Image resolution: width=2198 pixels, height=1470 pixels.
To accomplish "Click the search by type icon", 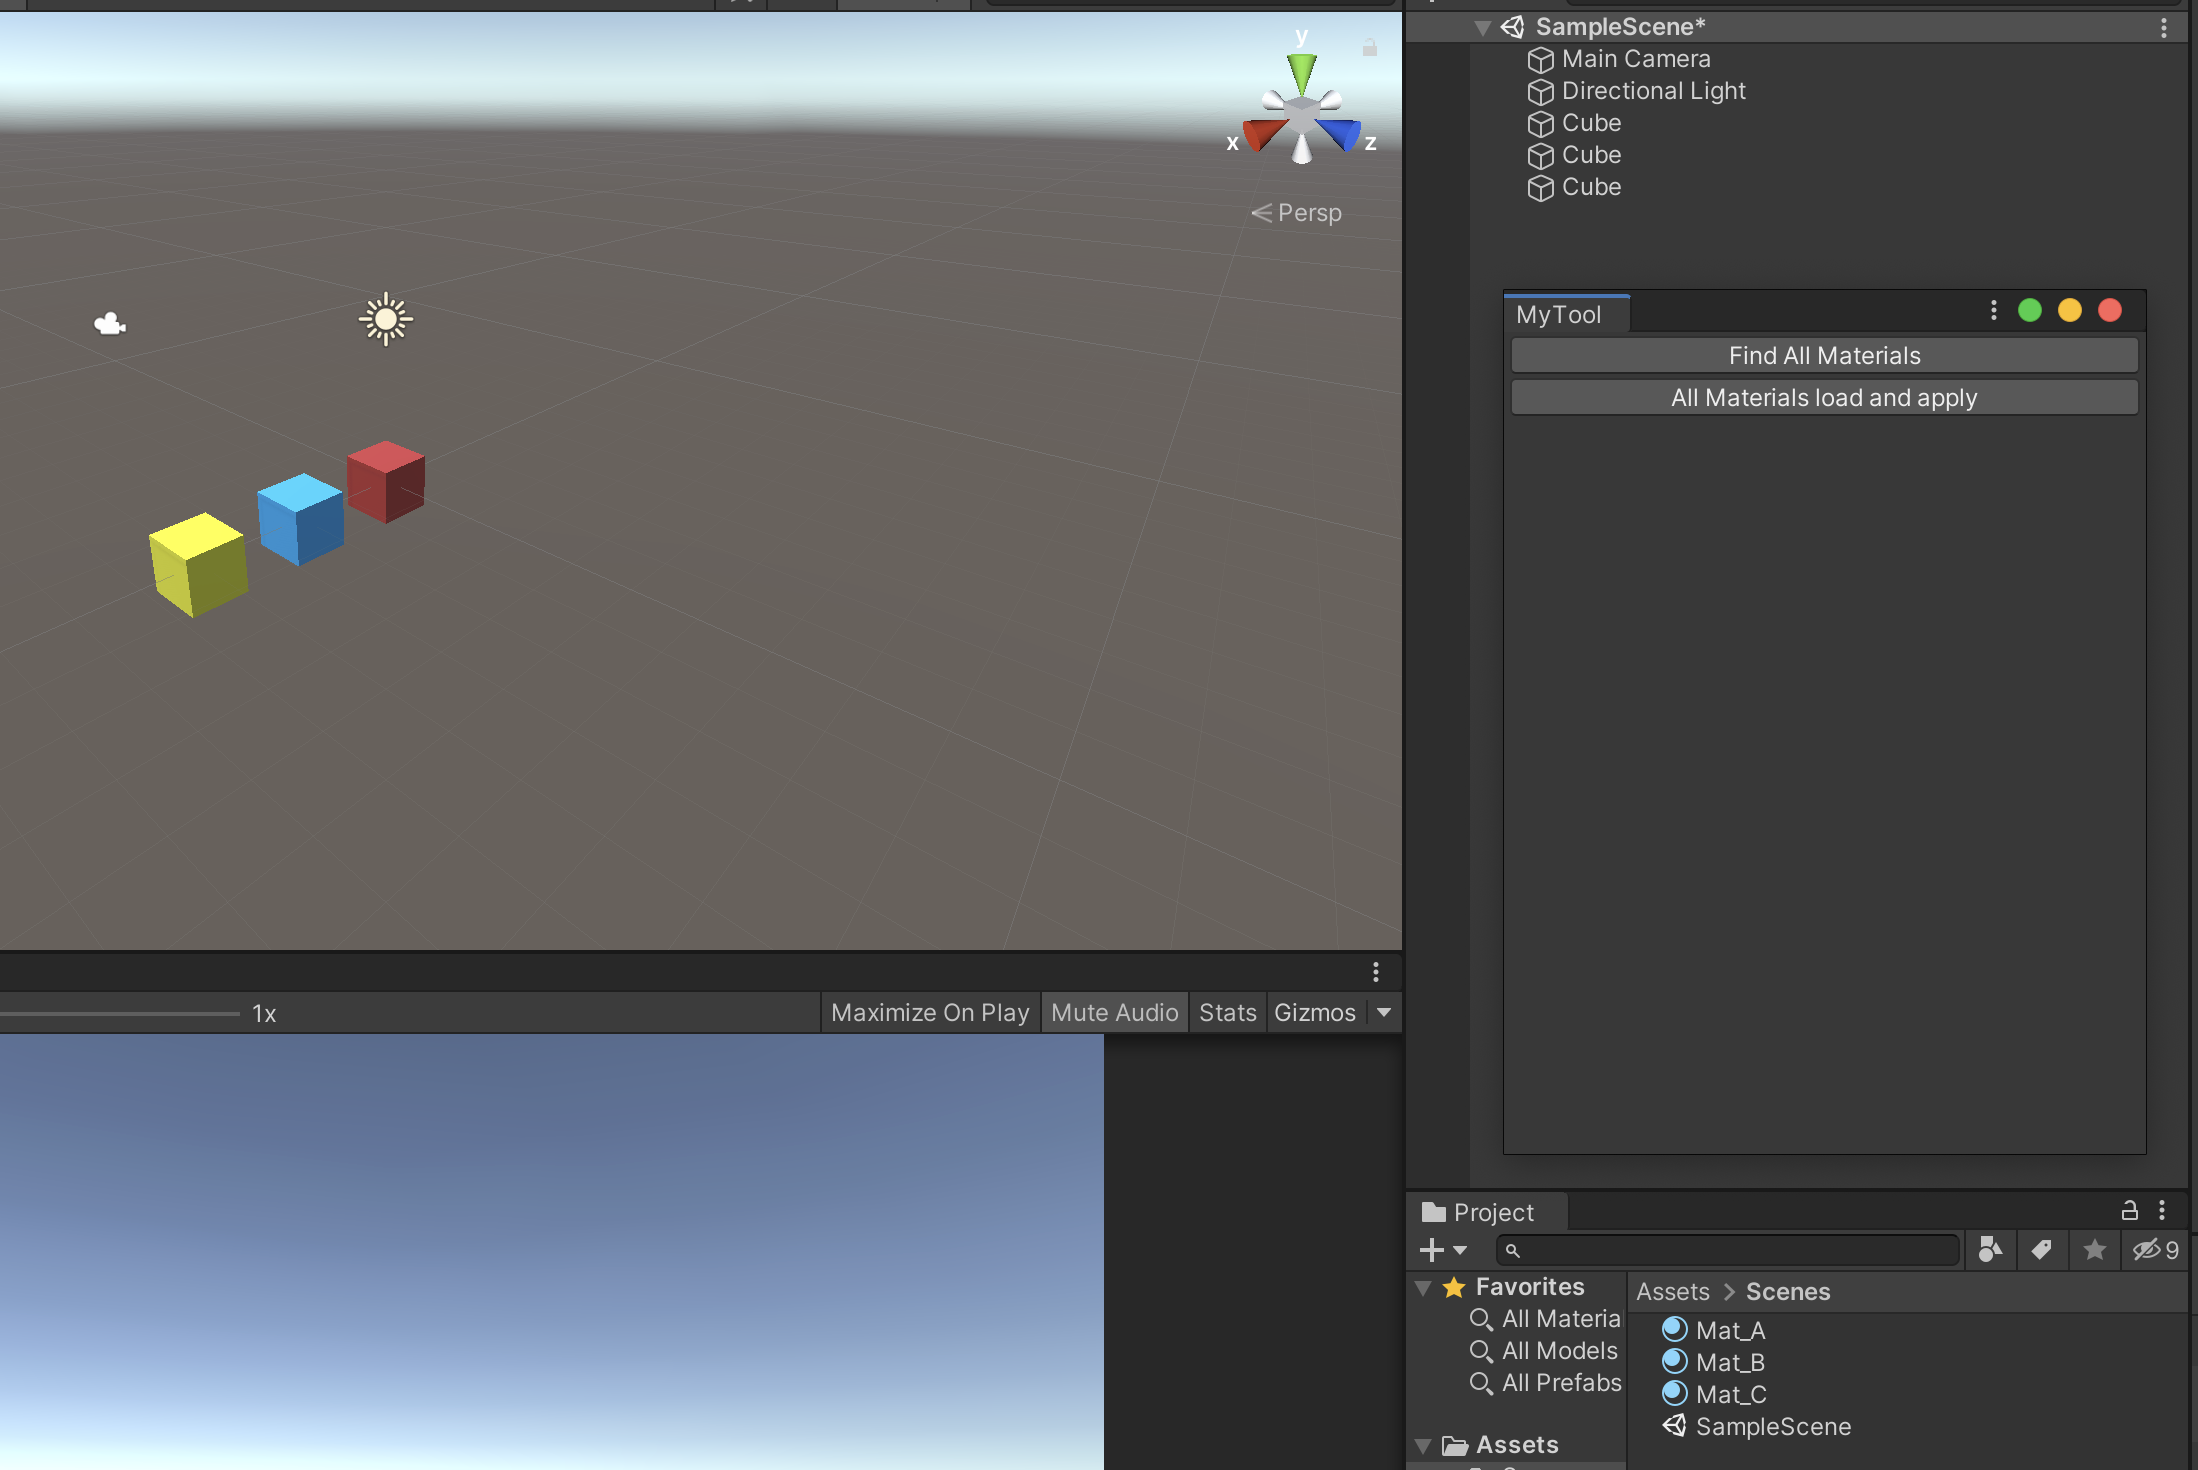I will (x=1990, y=1250).
